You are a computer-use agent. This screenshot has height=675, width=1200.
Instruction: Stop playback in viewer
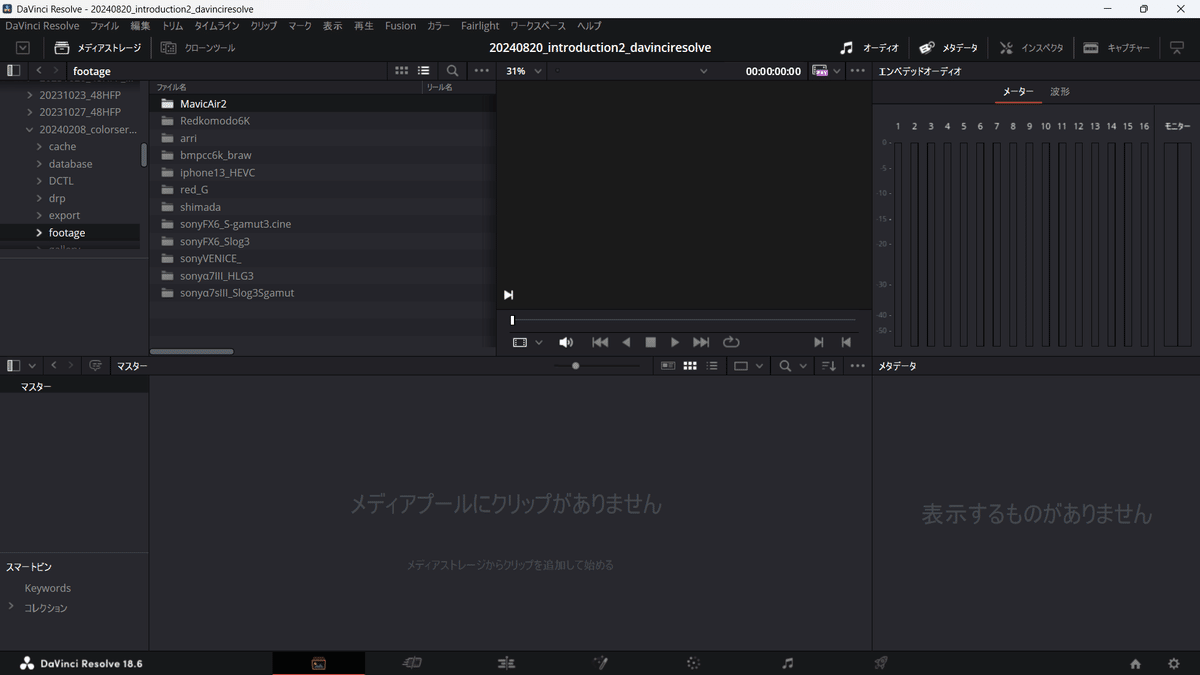pyautogui.click(x=651, y=342)
